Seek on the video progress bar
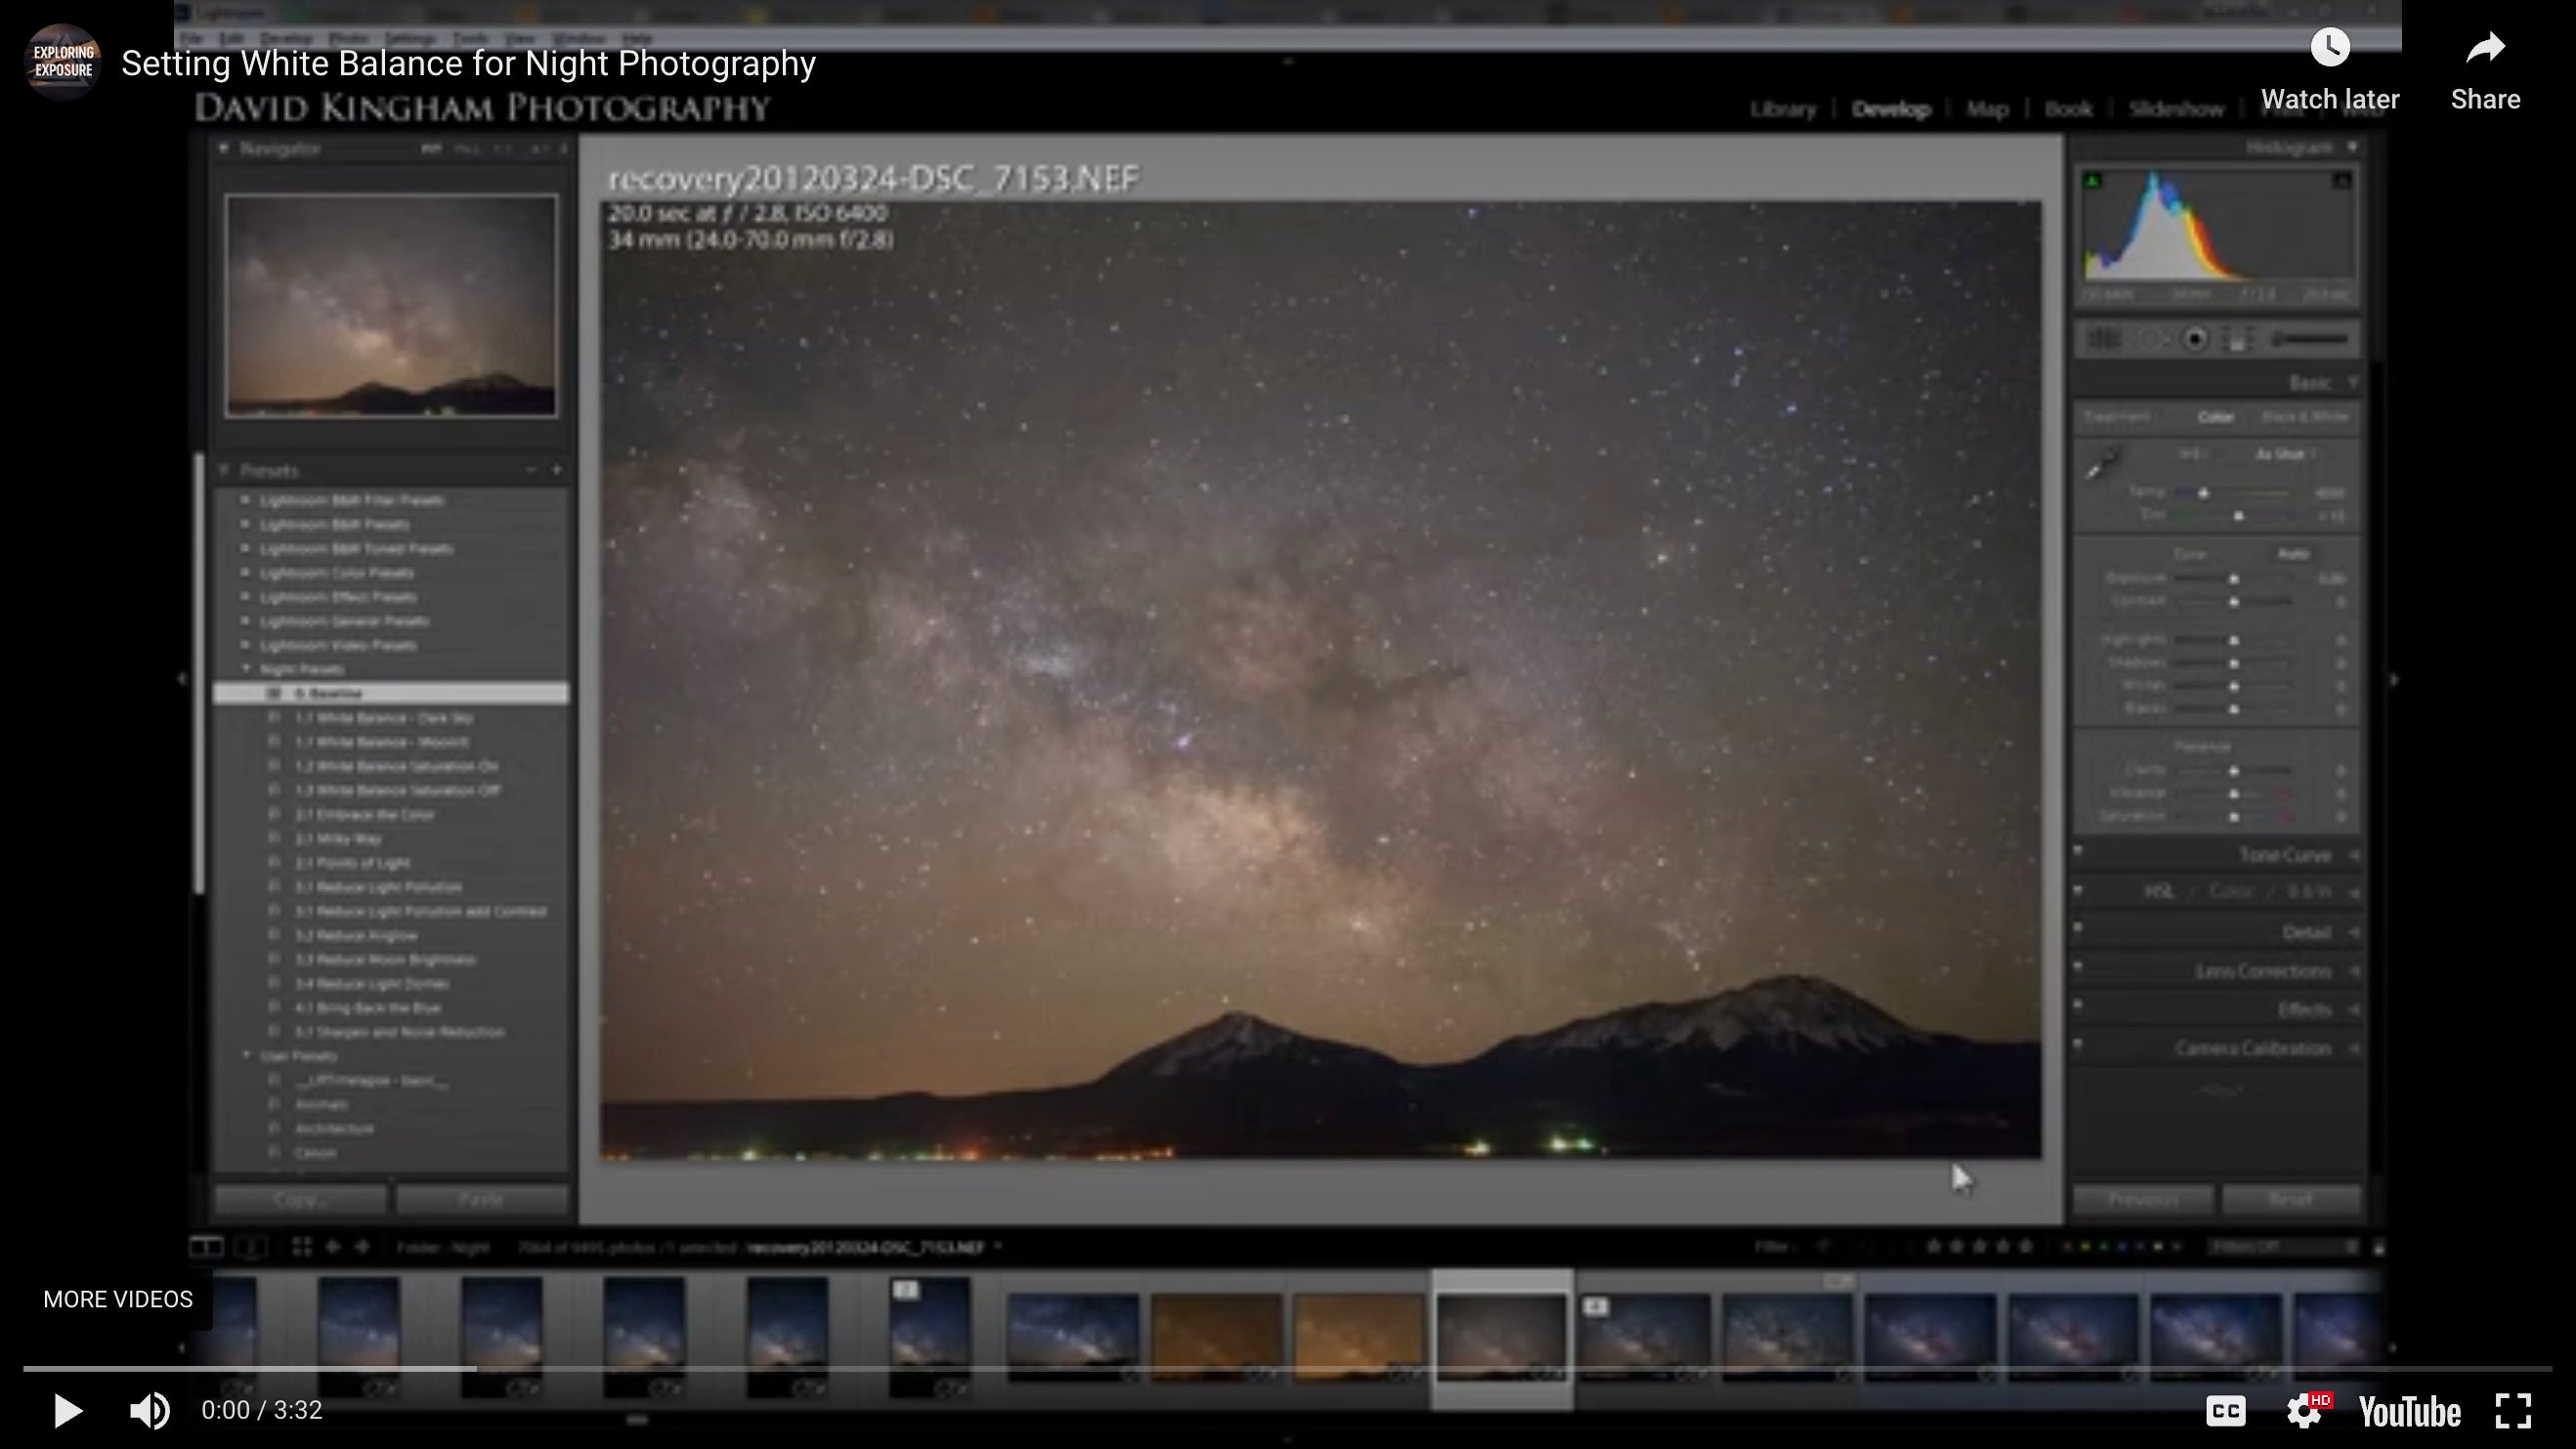 click(x=1287, y=1367)
